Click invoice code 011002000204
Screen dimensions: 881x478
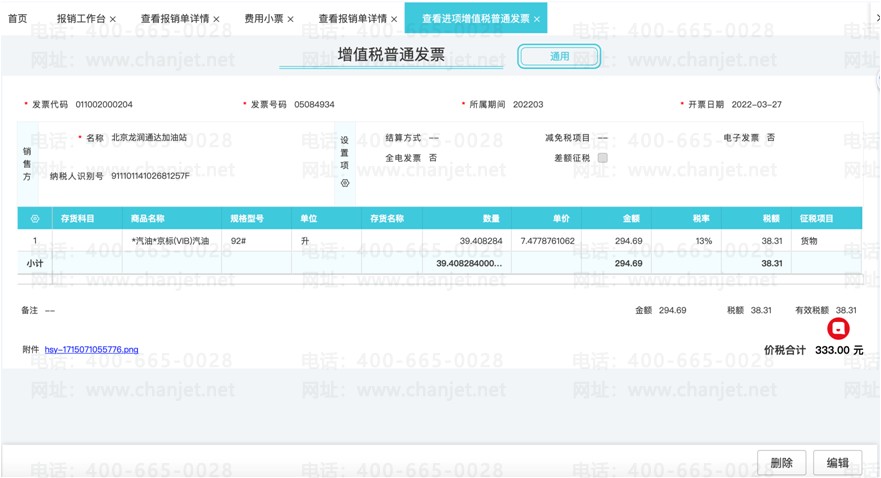(104, 104)
